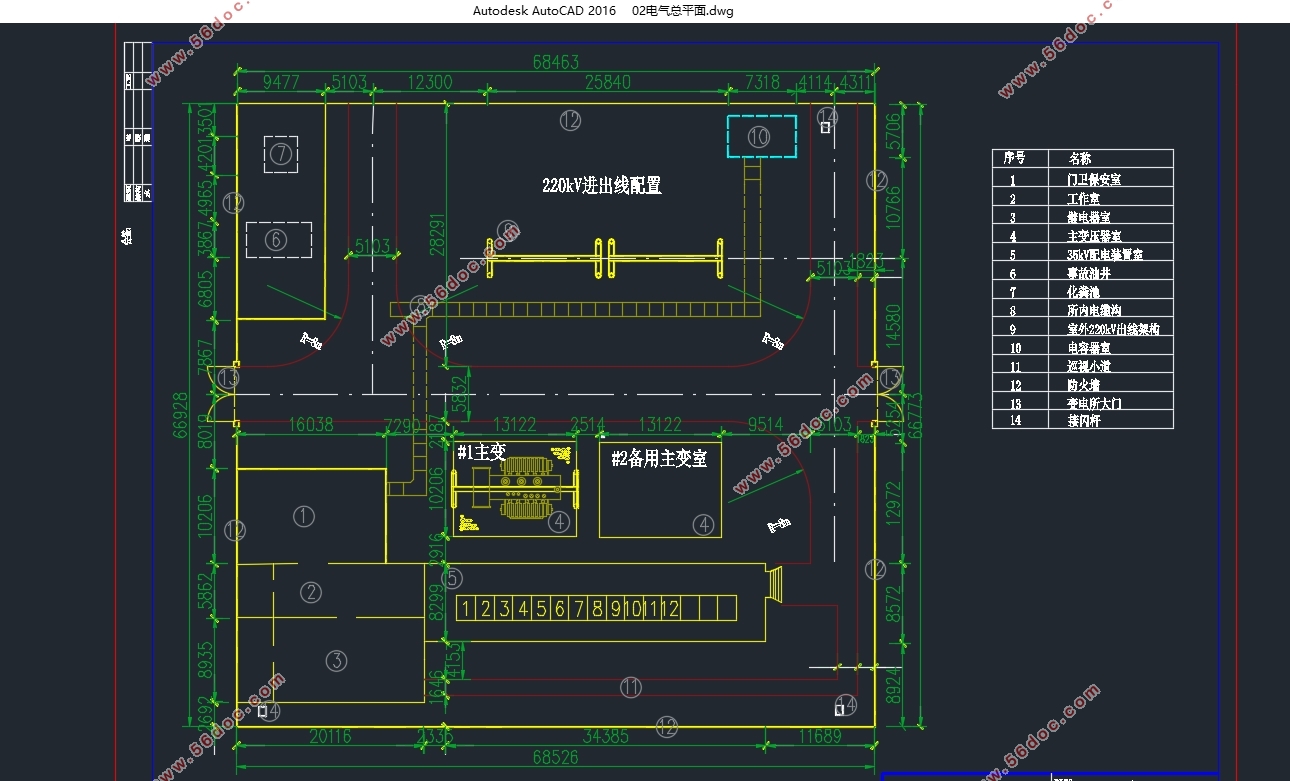Click circled marker 3 relay room
Viewport: 1290px width, 781px height.
click(336, 660)
